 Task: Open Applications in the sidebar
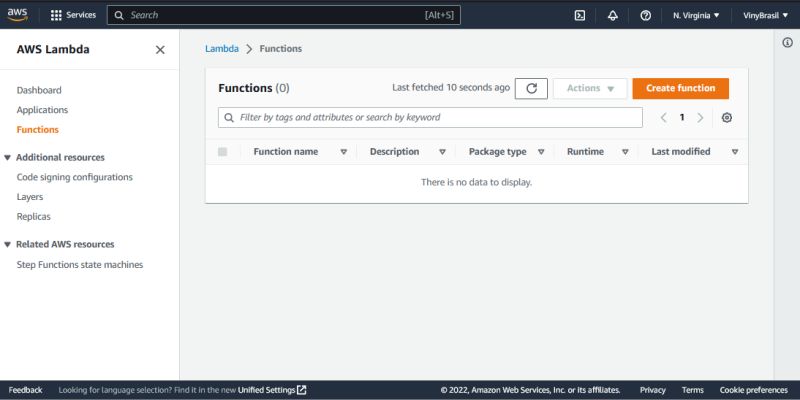click(x=42, y=110)
